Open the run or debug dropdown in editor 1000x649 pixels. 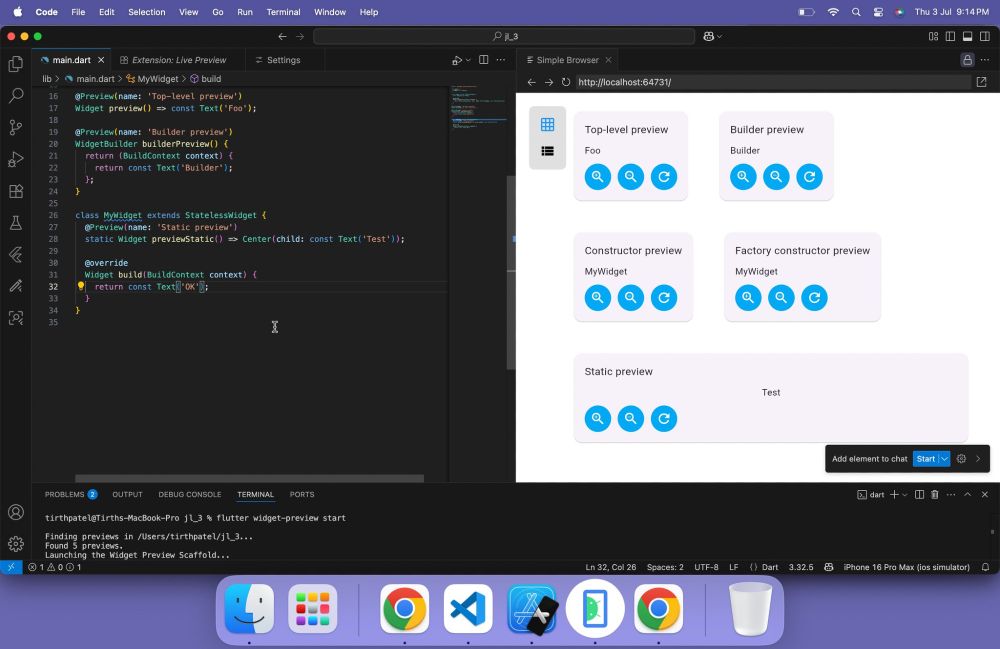tap(468, 60)
